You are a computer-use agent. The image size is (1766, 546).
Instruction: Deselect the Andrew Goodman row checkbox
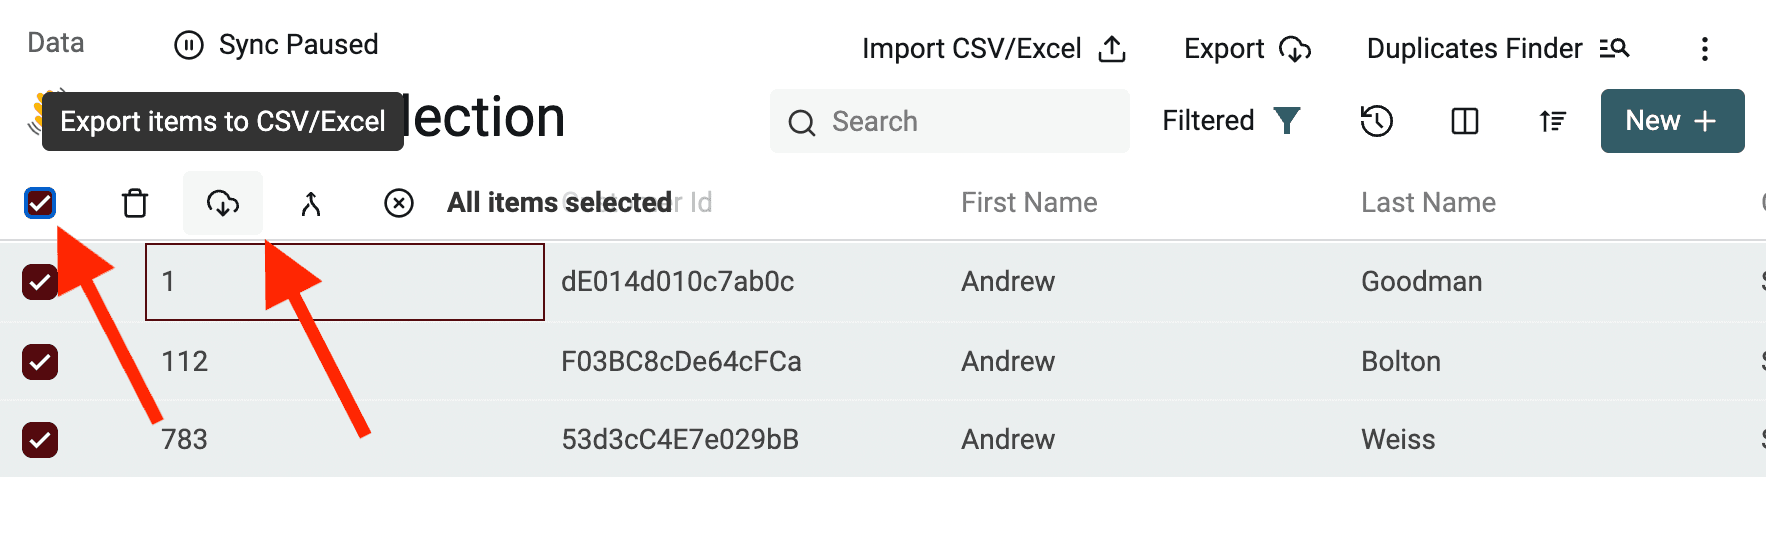[40, 282]
